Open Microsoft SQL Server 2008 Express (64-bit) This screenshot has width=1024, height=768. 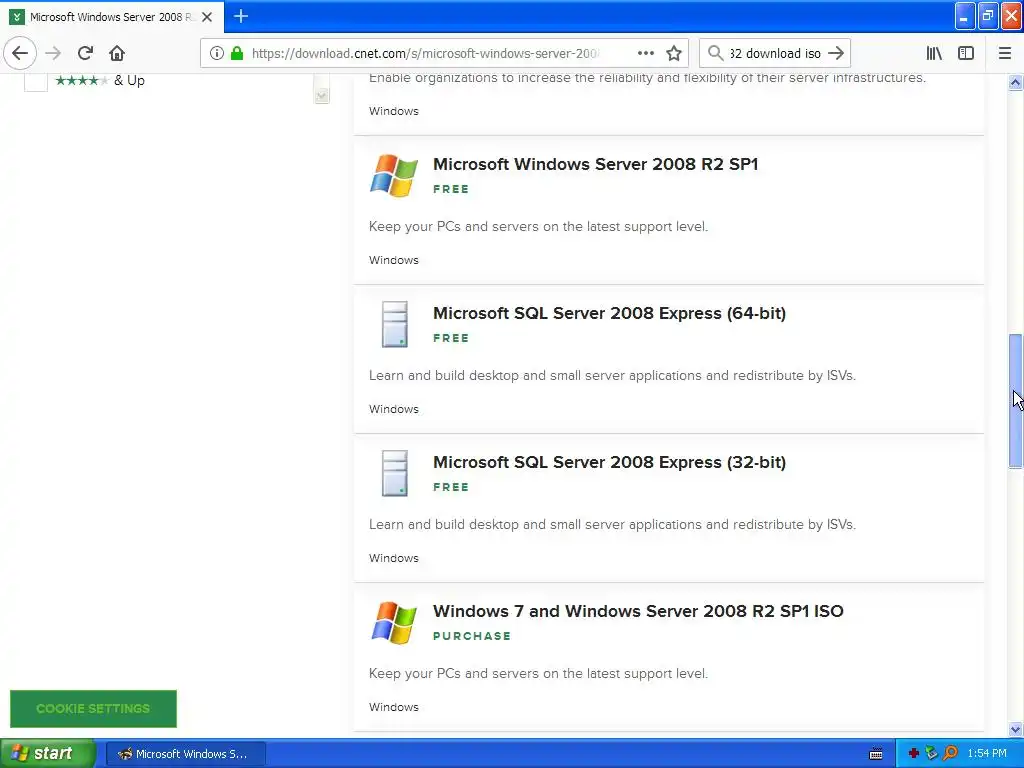click(x=609, y=313)
